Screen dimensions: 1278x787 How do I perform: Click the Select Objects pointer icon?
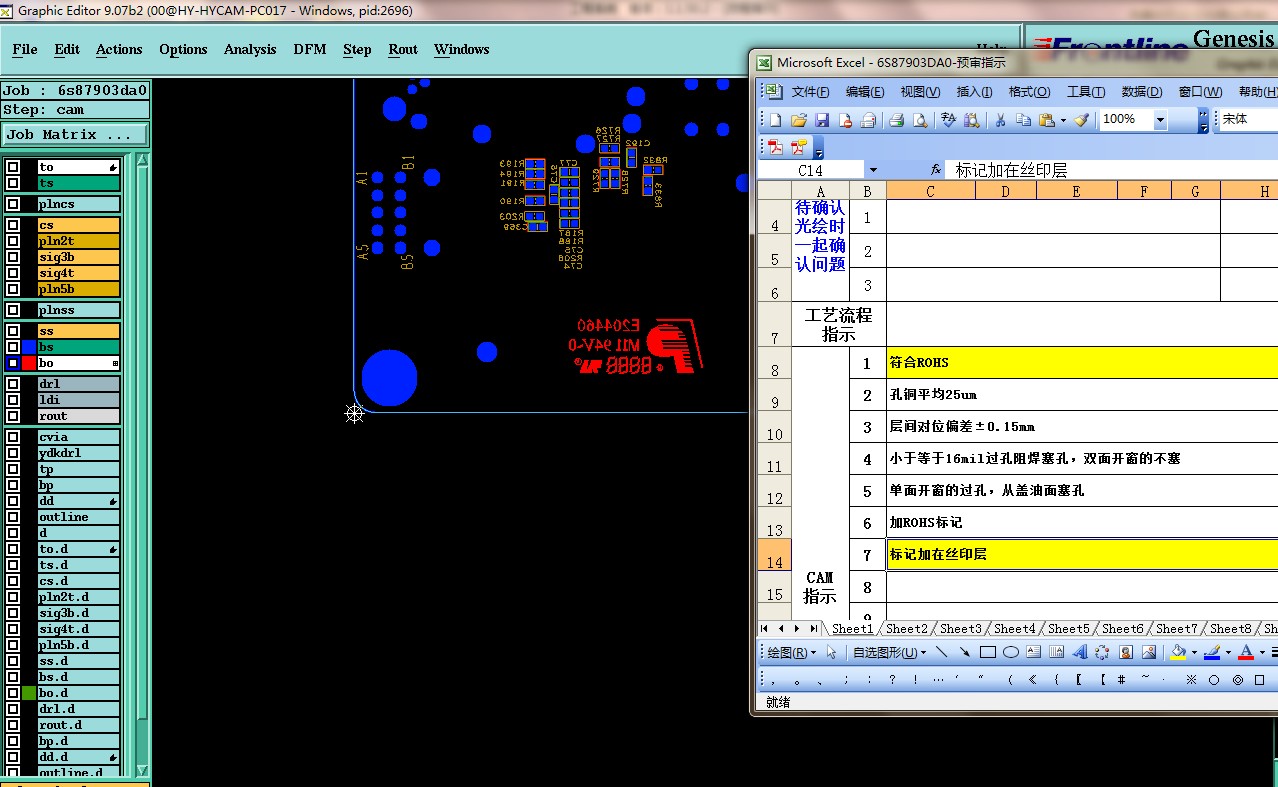click(831, 653)
